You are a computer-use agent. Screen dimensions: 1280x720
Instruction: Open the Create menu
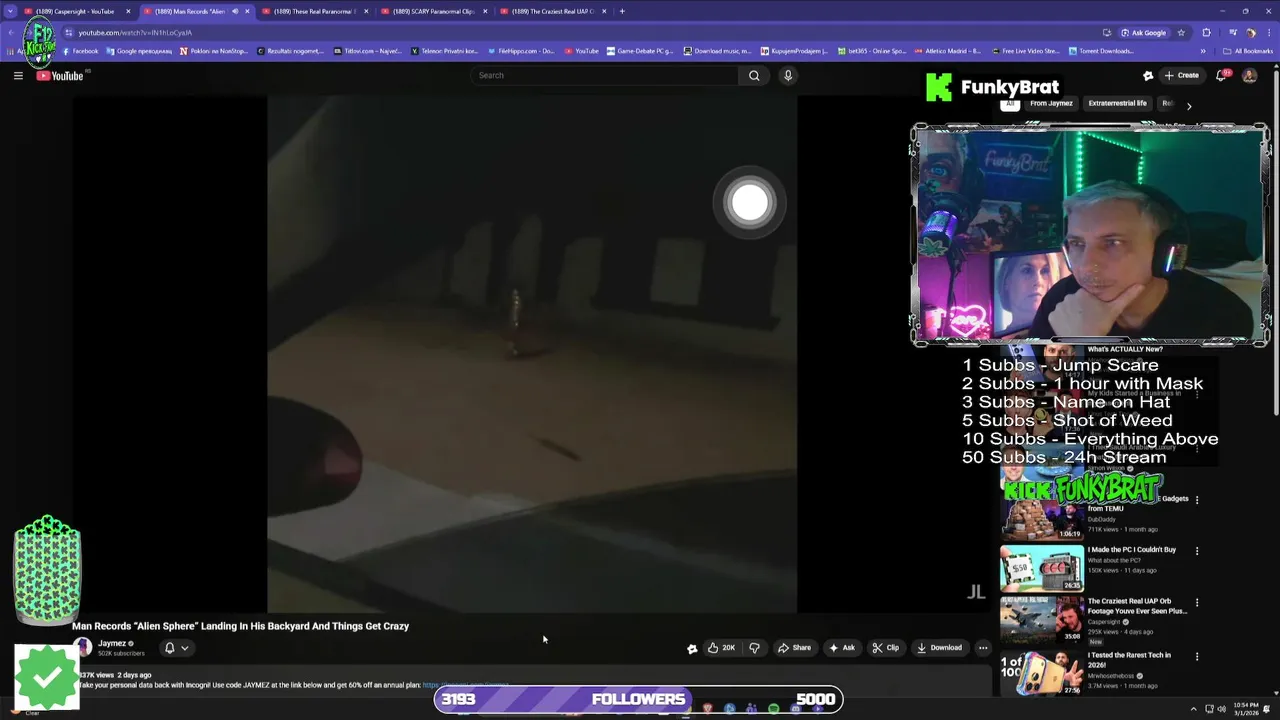1182,75
